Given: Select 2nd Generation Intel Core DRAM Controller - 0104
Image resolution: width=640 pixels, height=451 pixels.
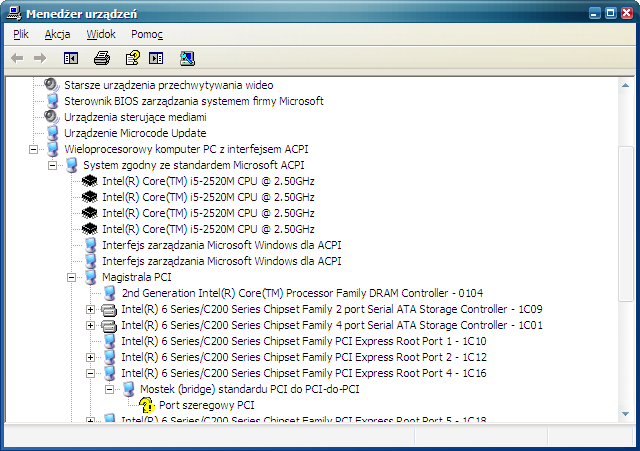Looking at the screenshot, I should click(302, 293).
